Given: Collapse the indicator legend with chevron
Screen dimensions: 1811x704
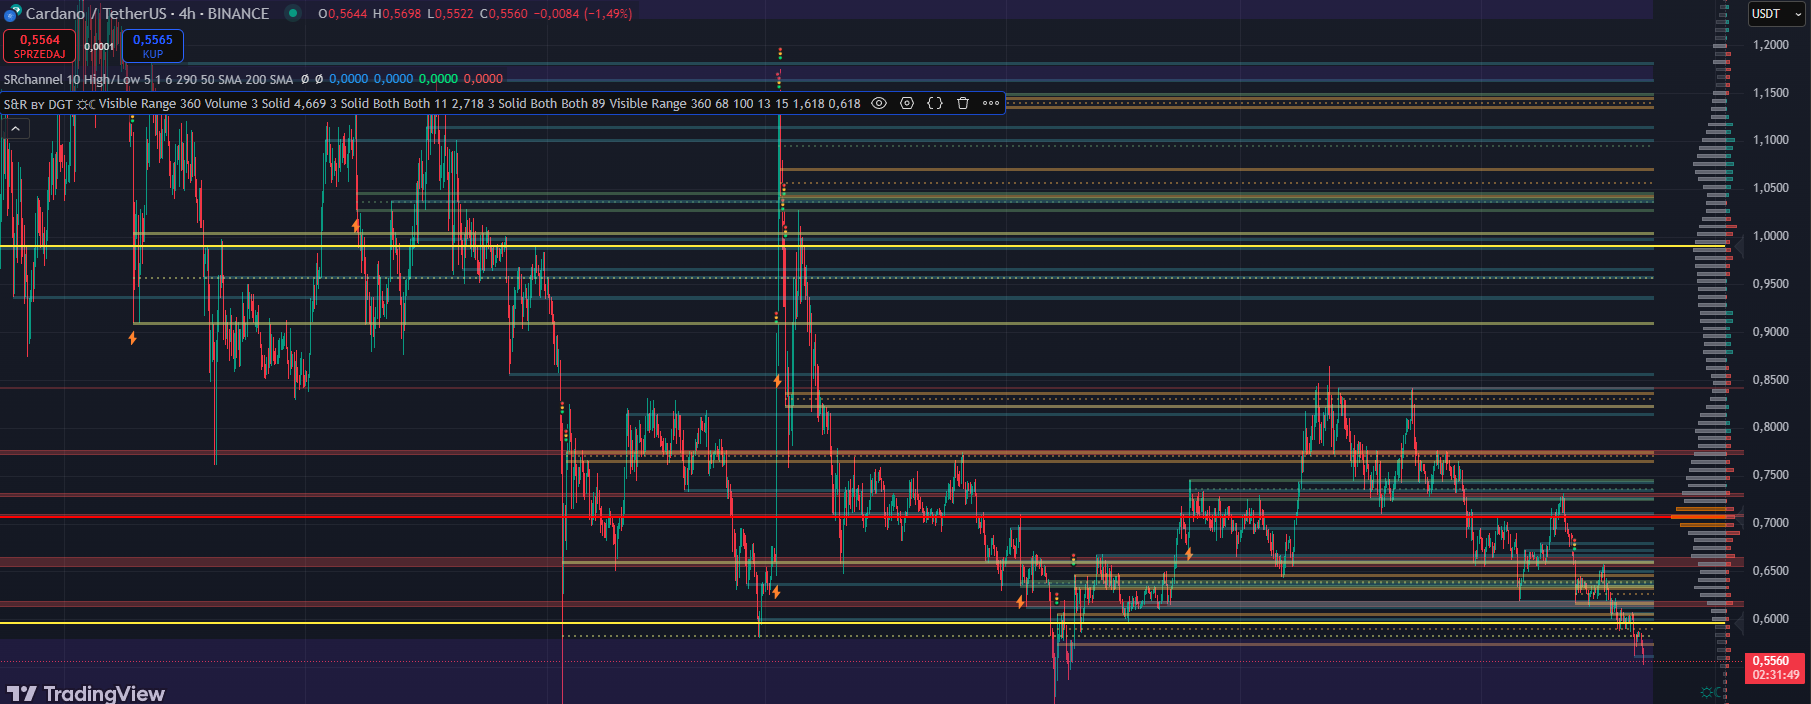Looking at the screenshot, I should pyautogui.click(x=16, y=128).
